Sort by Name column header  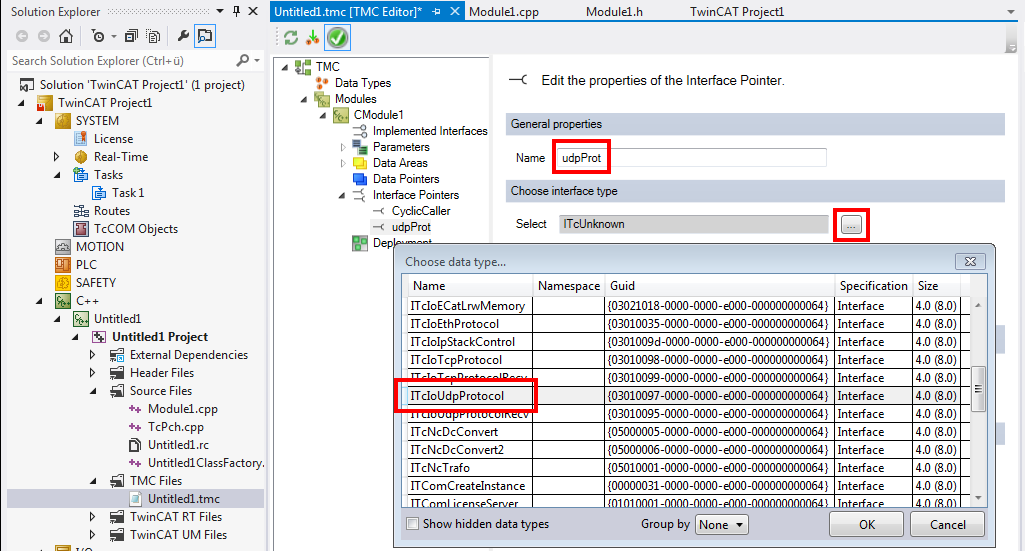(x=470, y=286)
